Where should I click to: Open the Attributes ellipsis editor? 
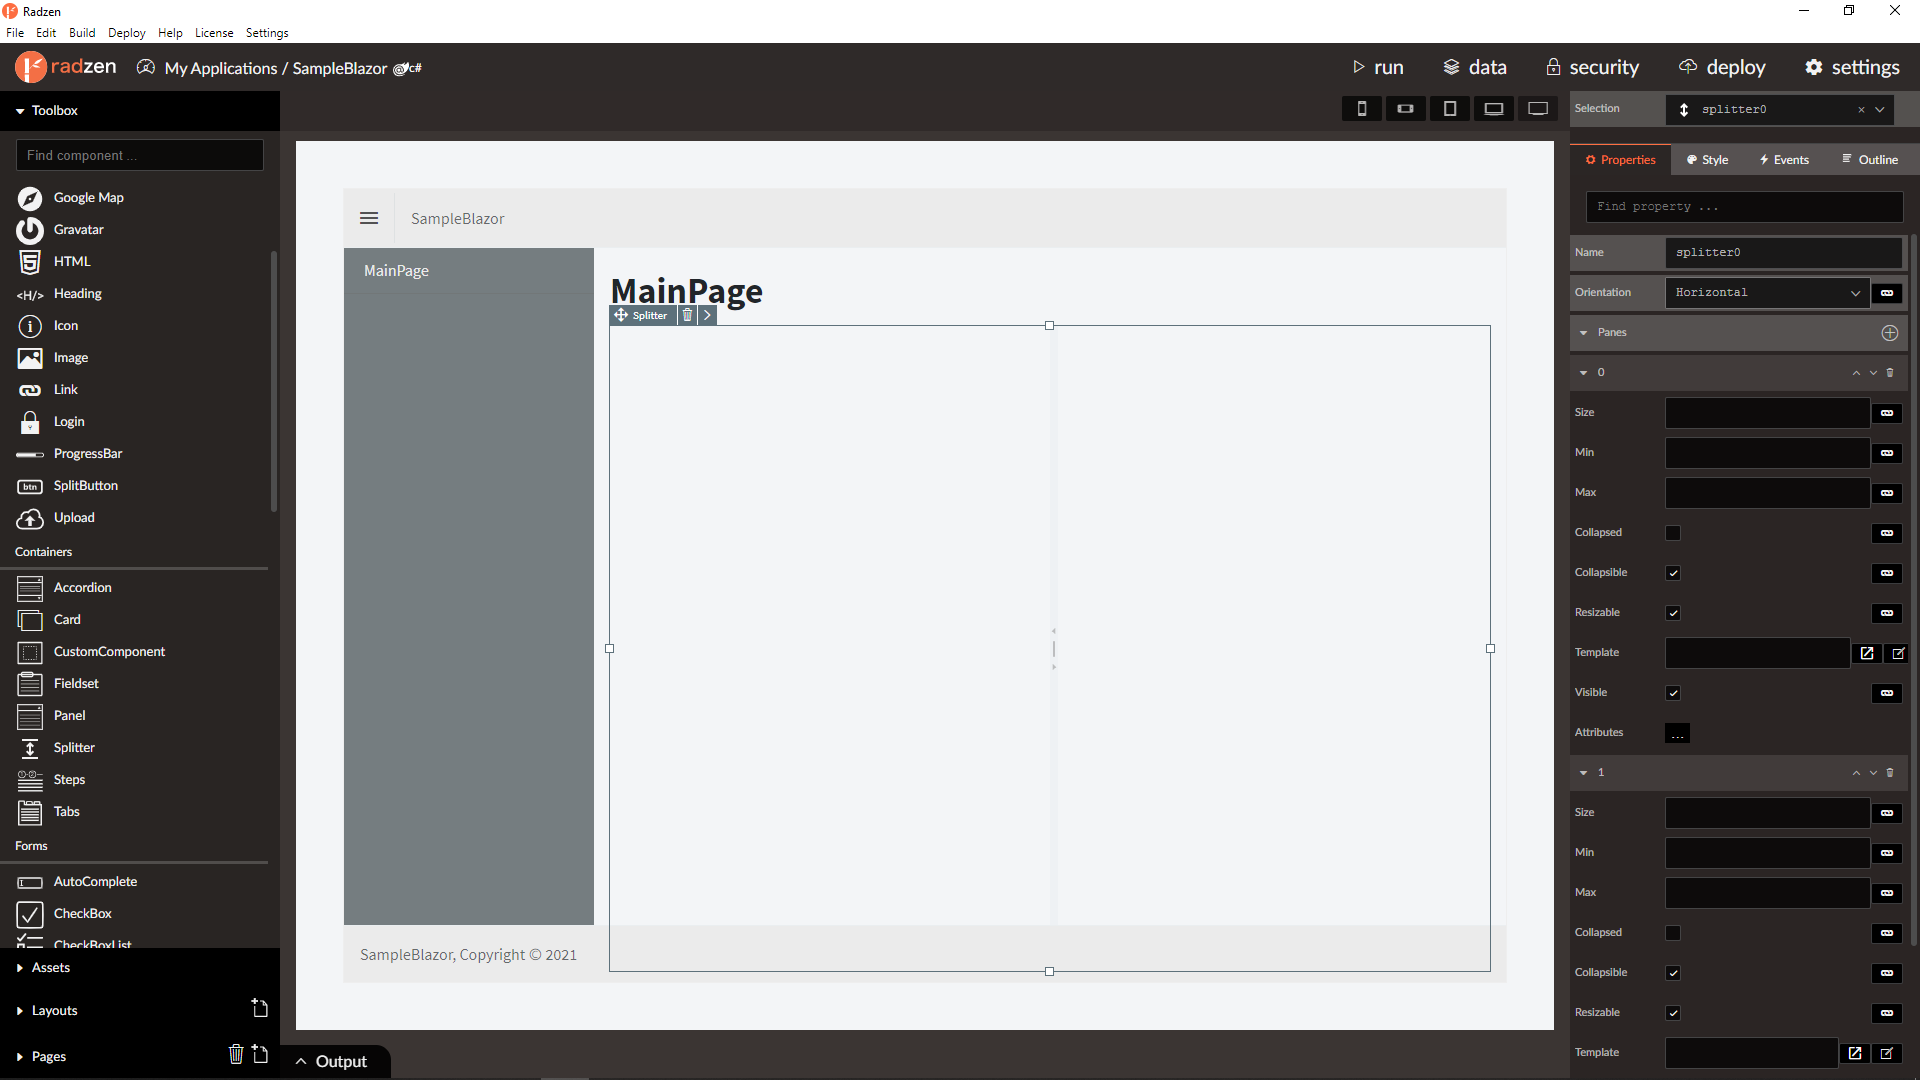(x=1678, y=733)
